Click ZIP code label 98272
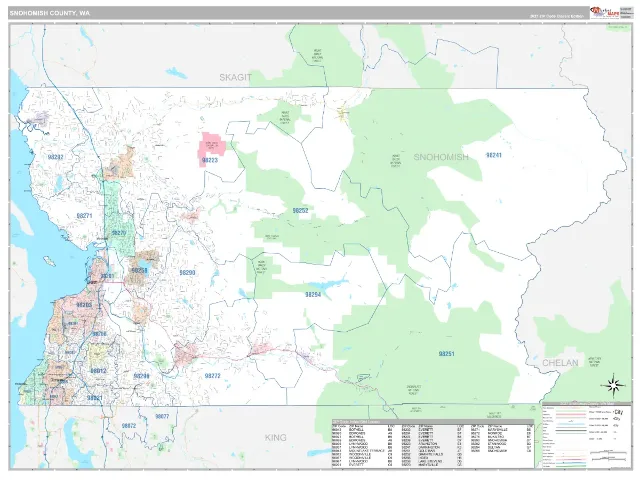 (x=212, y=376)
